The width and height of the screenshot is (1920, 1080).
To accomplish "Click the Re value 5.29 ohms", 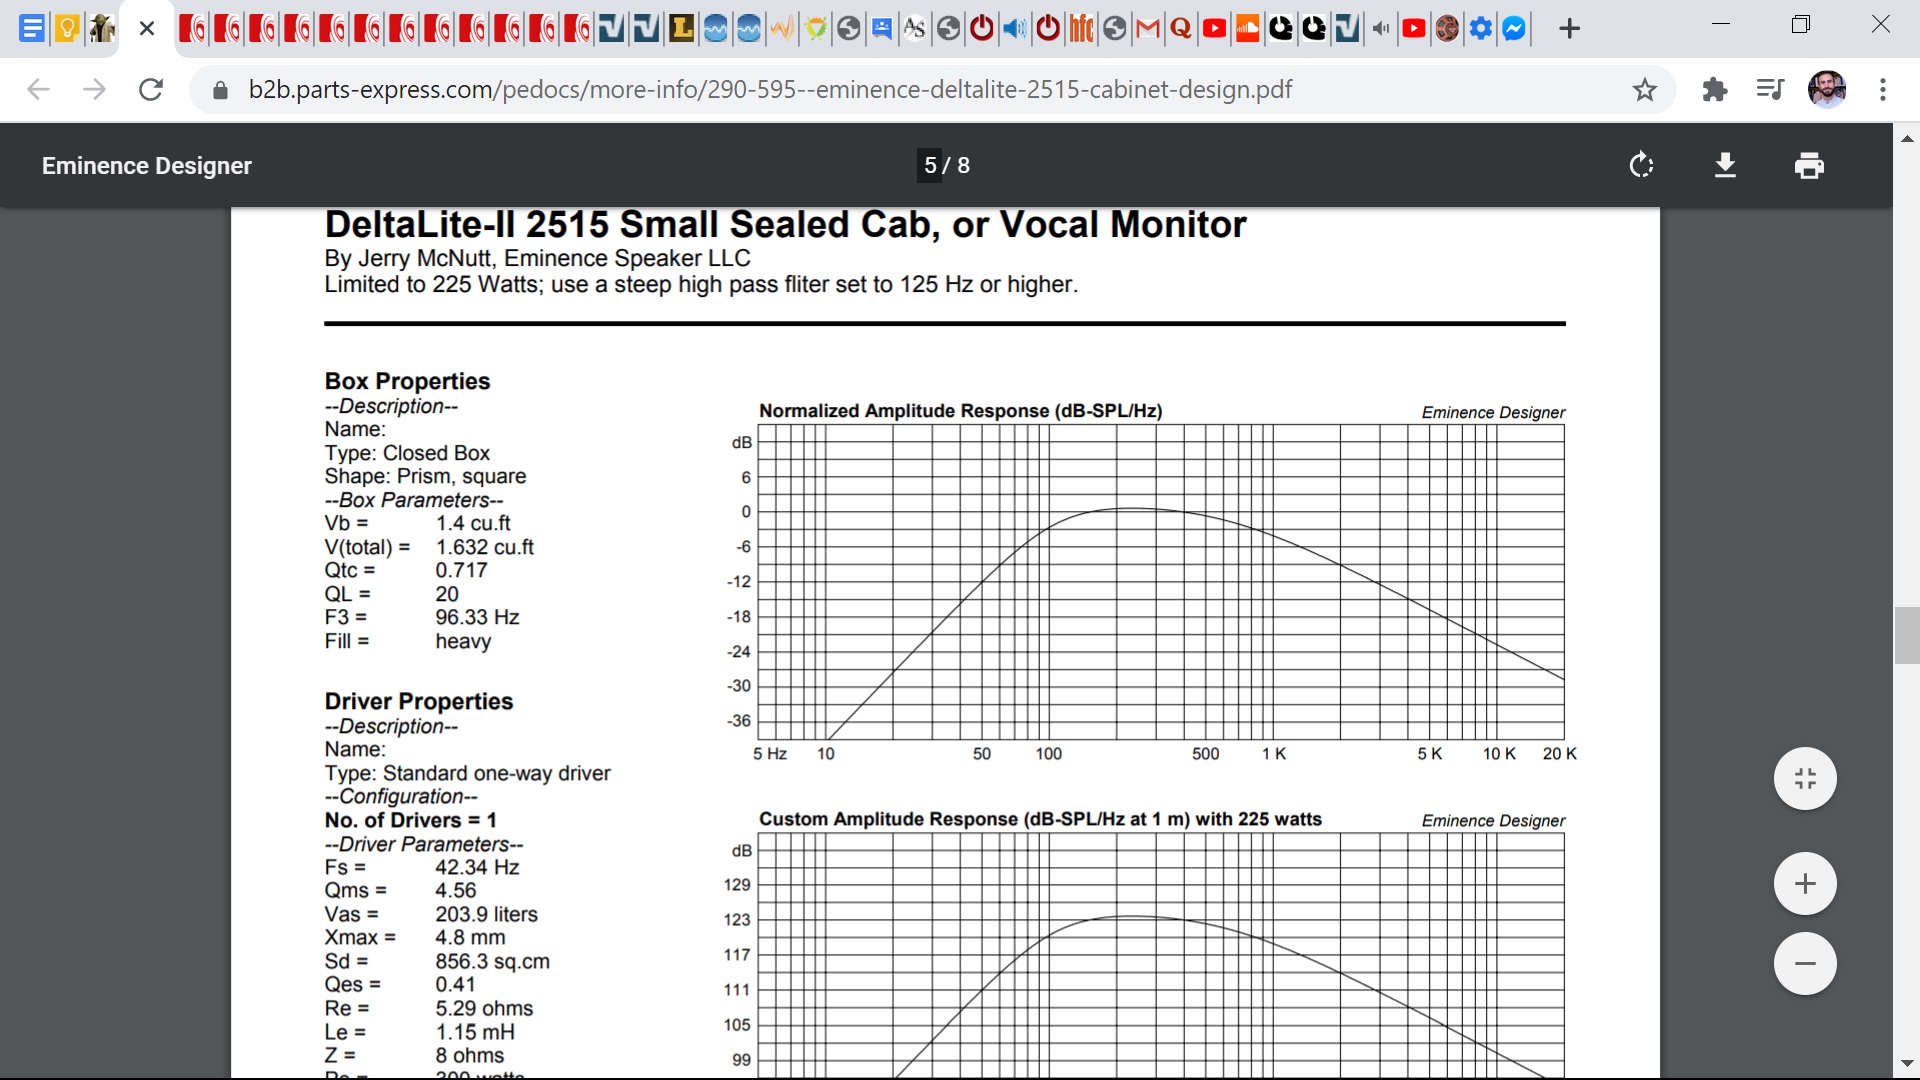I will (484, 1008).
